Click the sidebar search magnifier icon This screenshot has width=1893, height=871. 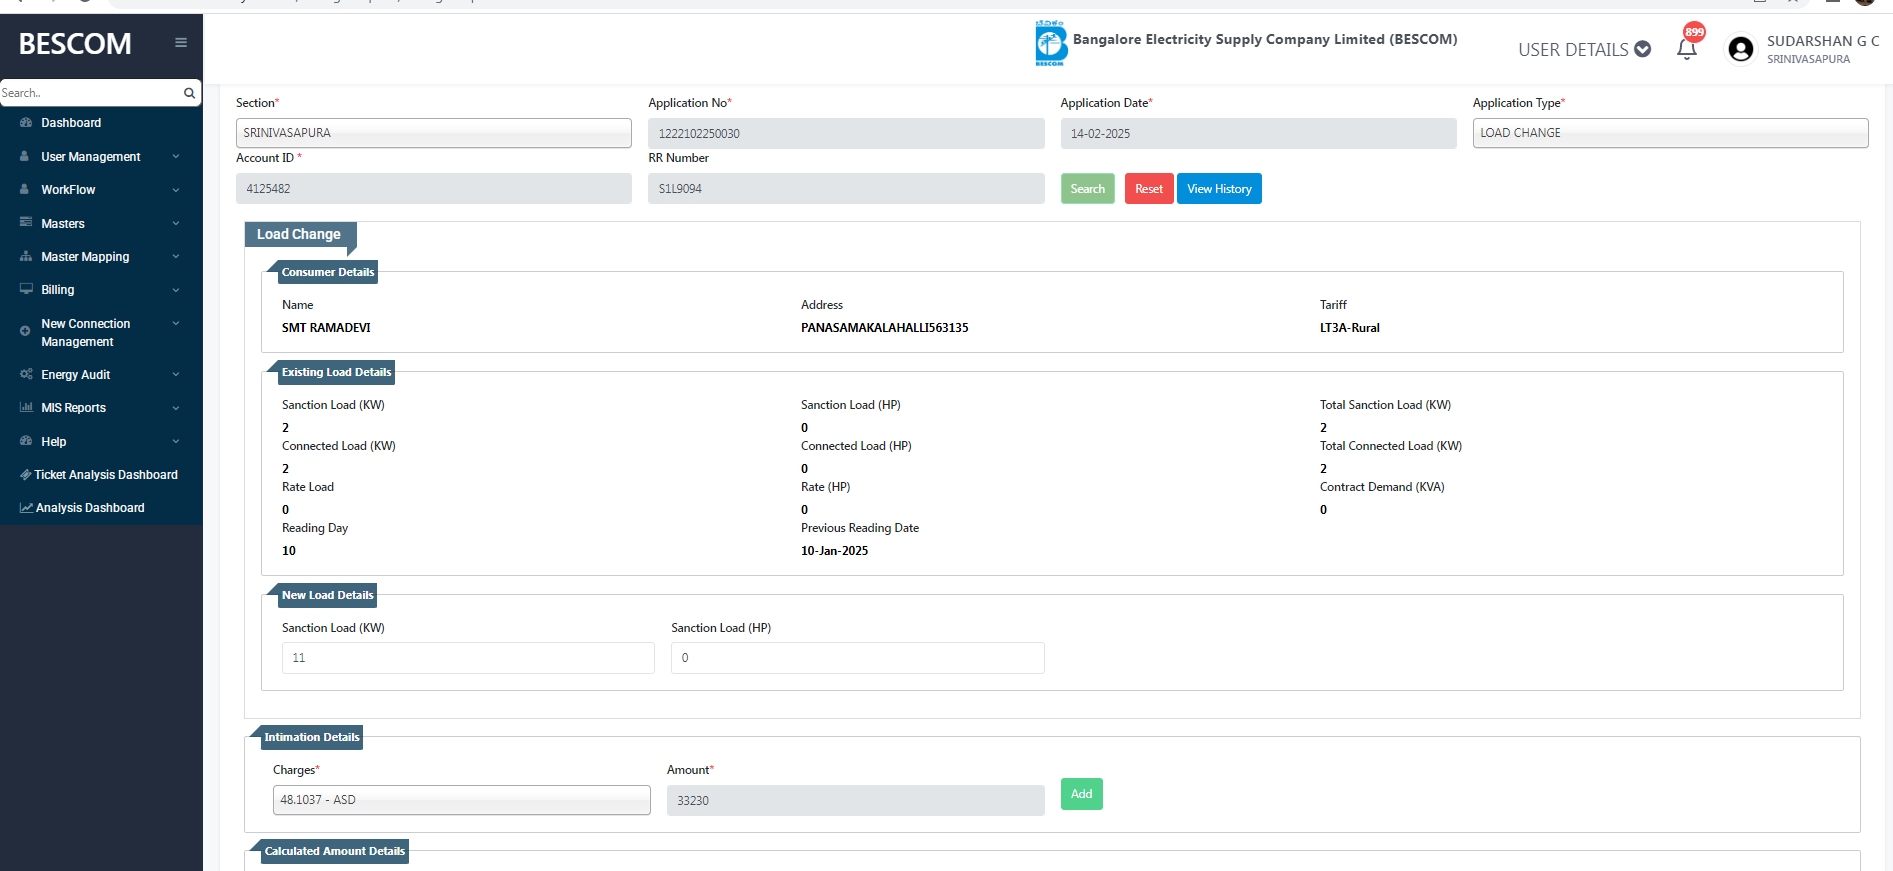pyautogui.click(x=189, y=93)
